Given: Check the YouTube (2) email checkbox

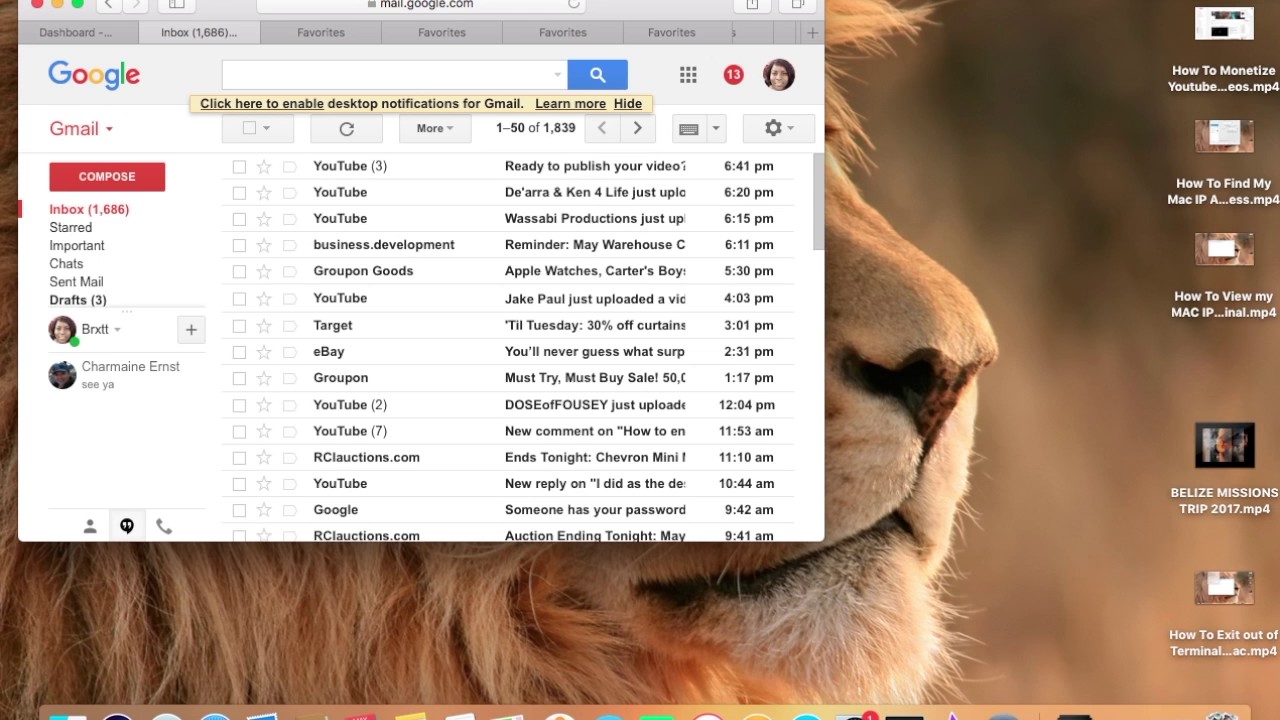Looking at the screenshot, I should click(239, 405).
